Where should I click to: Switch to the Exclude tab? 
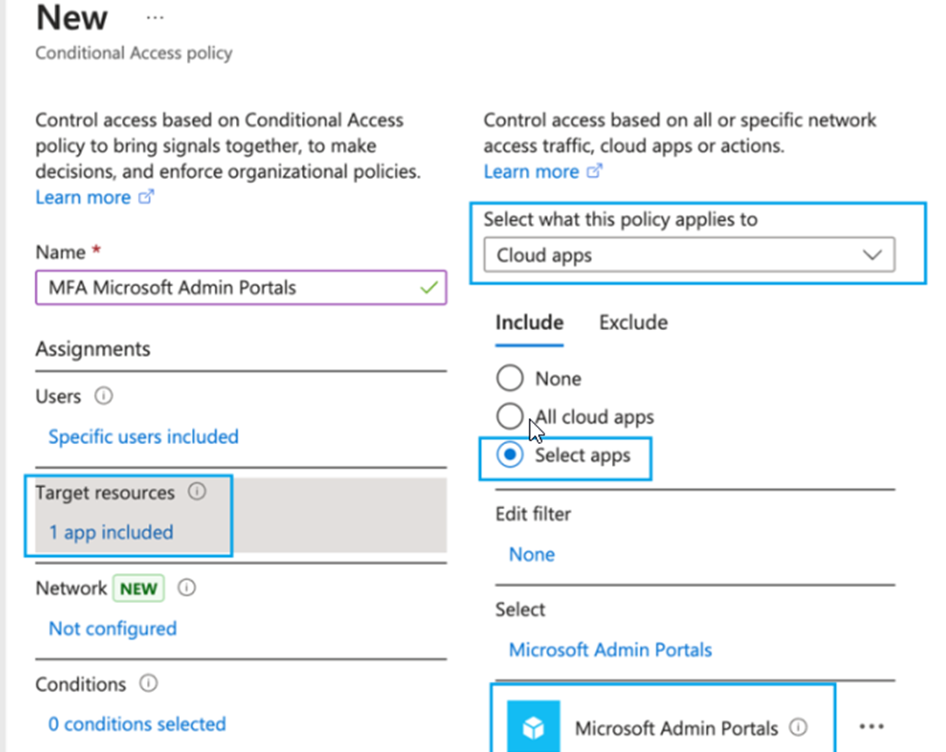click(633, 322)
